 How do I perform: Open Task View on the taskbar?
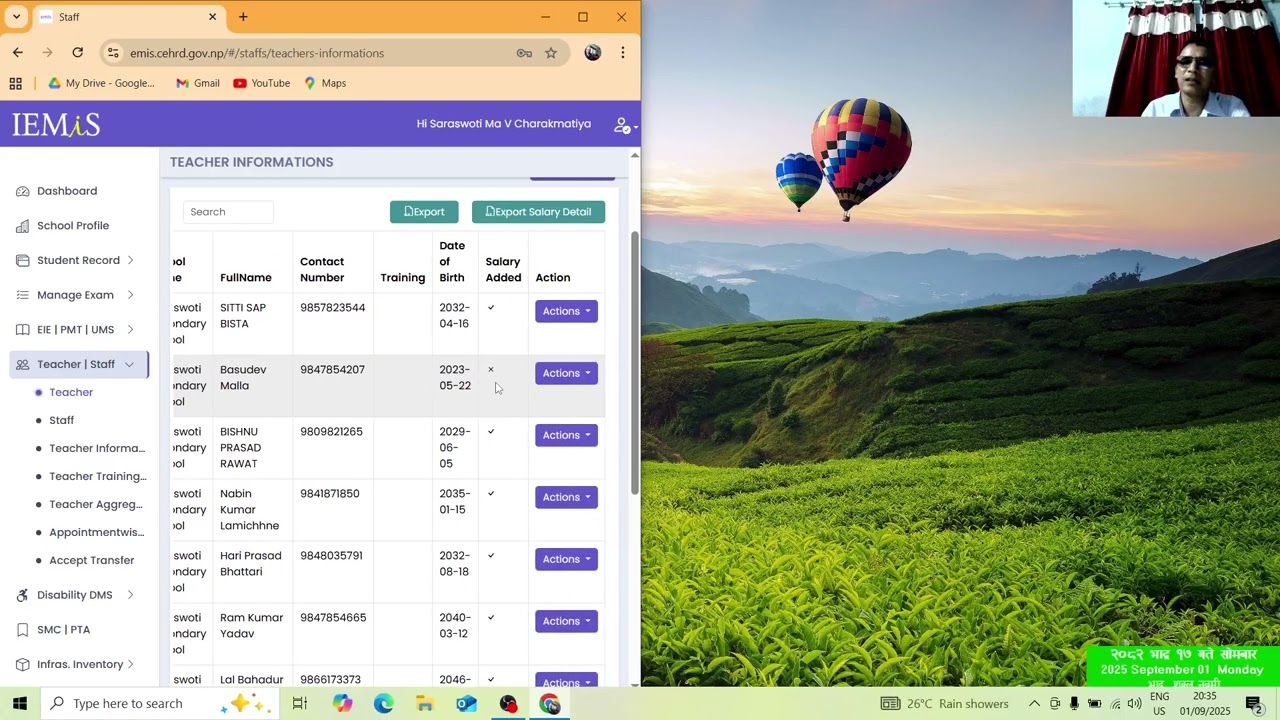[x=299, y=704]
